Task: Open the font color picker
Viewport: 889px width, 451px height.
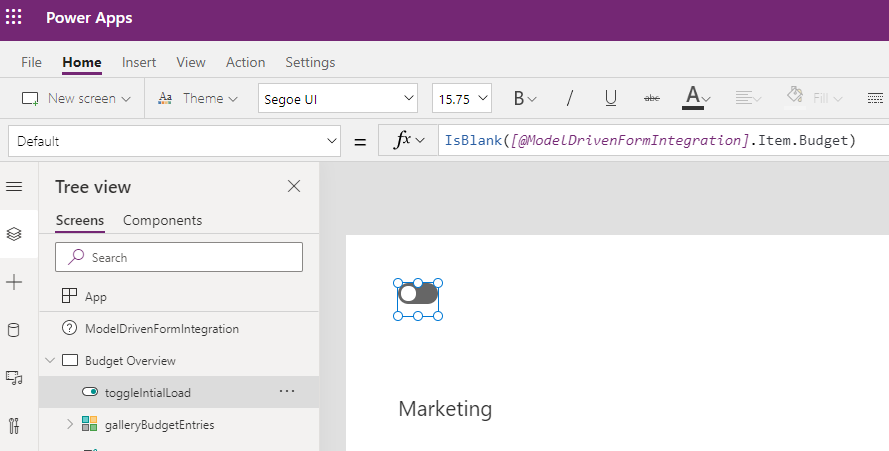Action: [696, 98]
